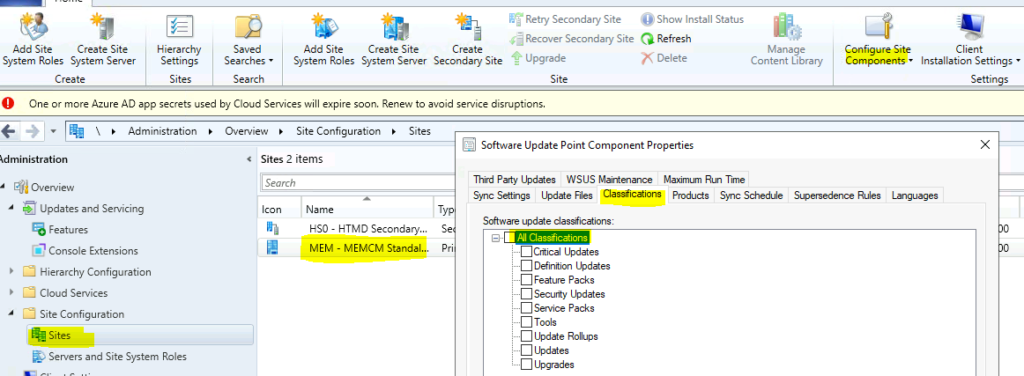Collapse Site Configuration folder
This screenshot has height=376, width=1024.
12,314
